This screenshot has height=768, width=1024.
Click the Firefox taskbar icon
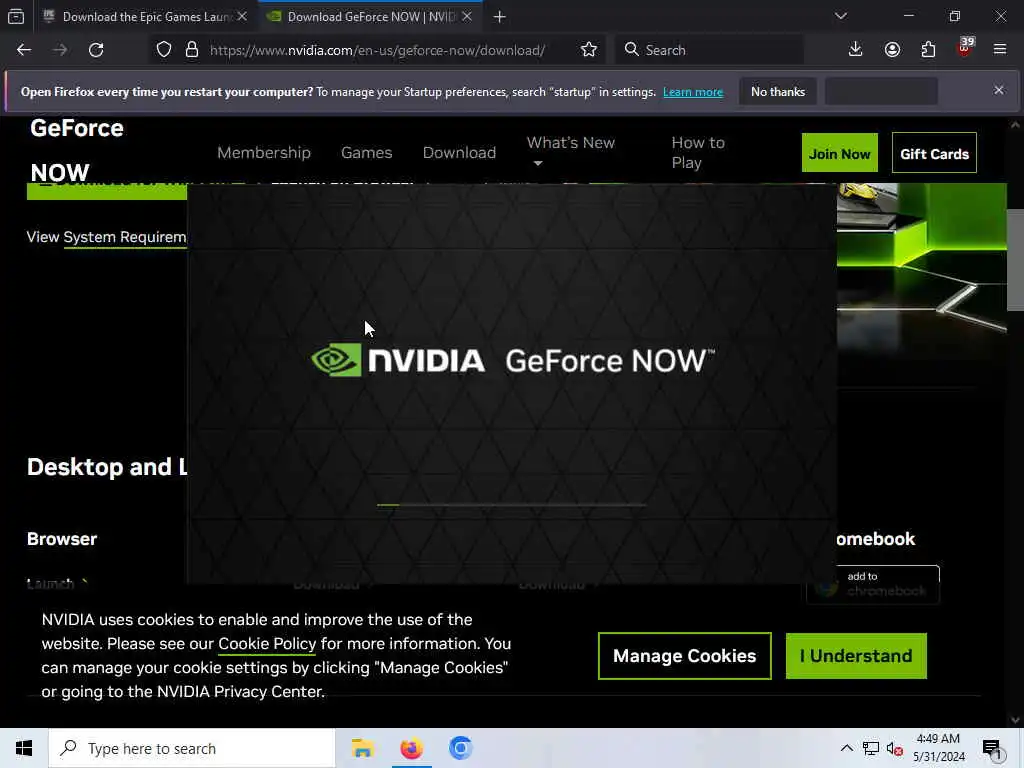click(x=411, y=748)
